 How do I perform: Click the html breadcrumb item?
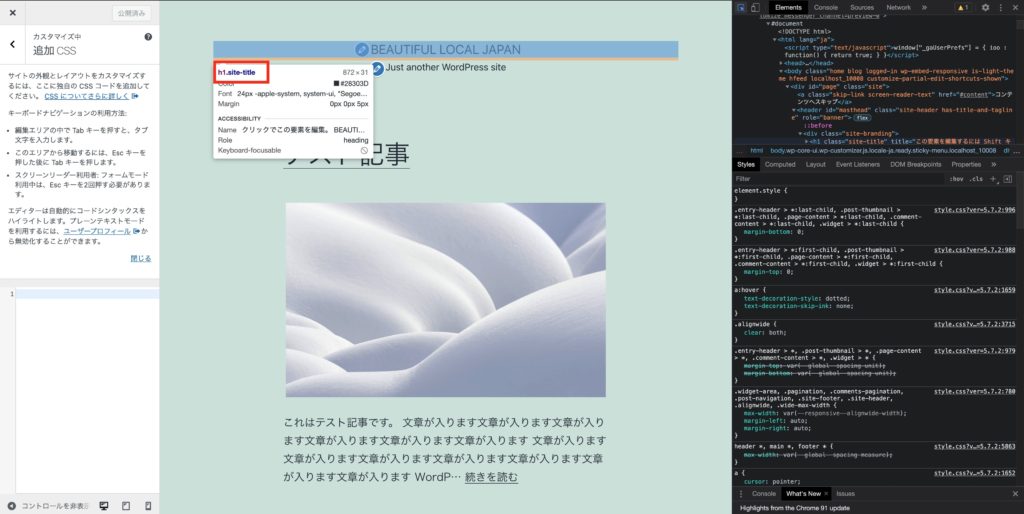click(756, 151)
